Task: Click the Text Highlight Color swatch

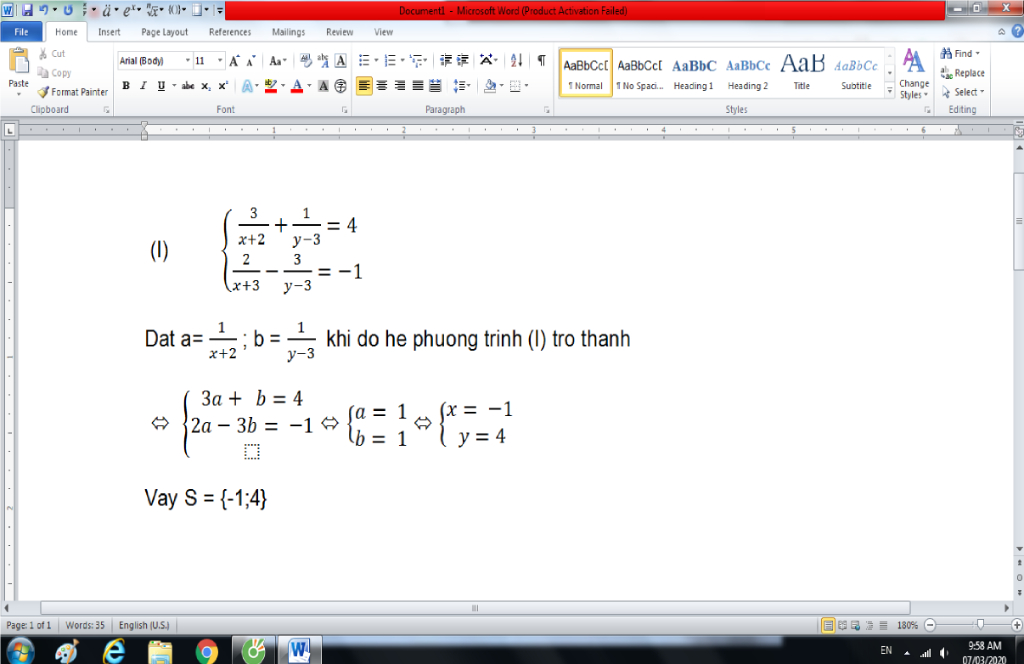Action: [x=271, y=86]
